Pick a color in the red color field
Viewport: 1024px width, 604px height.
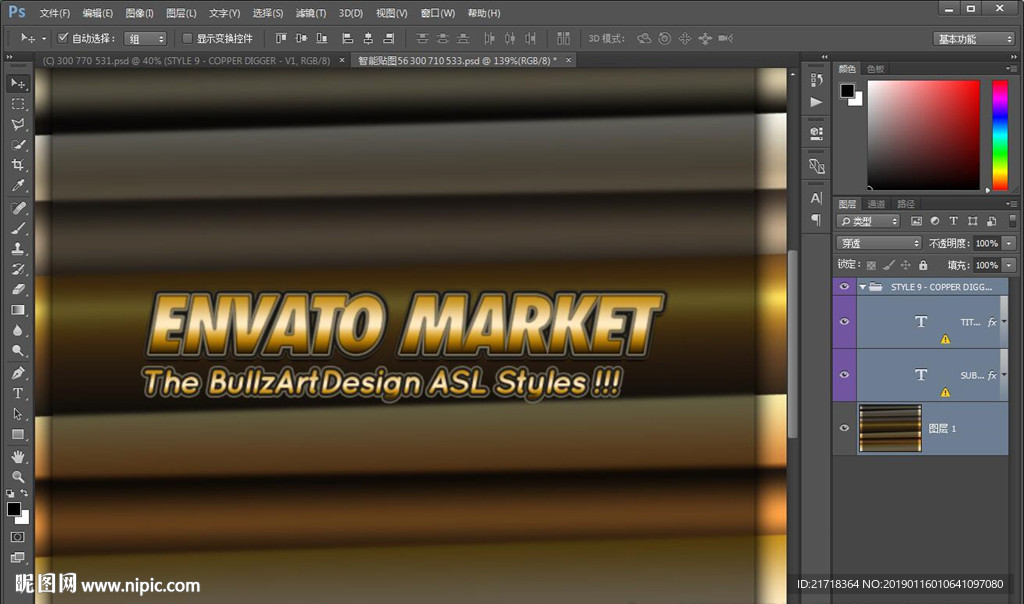pos(923,135)
